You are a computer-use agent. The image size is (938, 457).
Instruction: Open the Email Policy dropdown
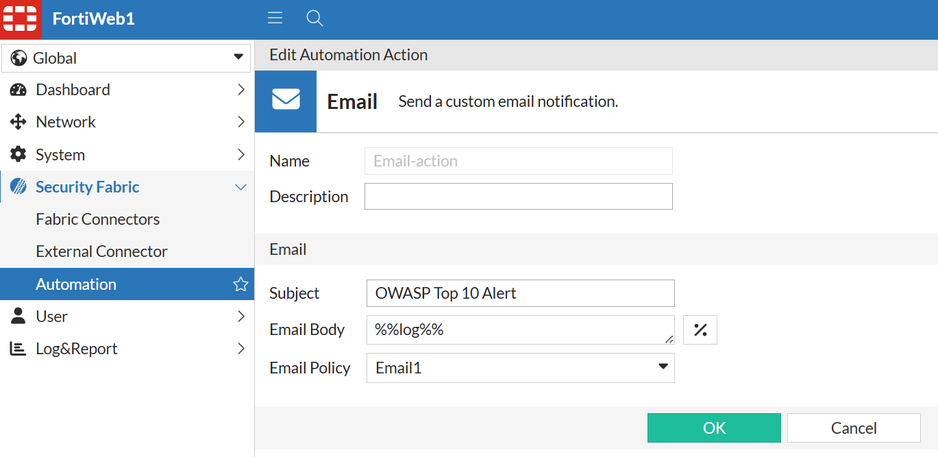coord(520,368)
